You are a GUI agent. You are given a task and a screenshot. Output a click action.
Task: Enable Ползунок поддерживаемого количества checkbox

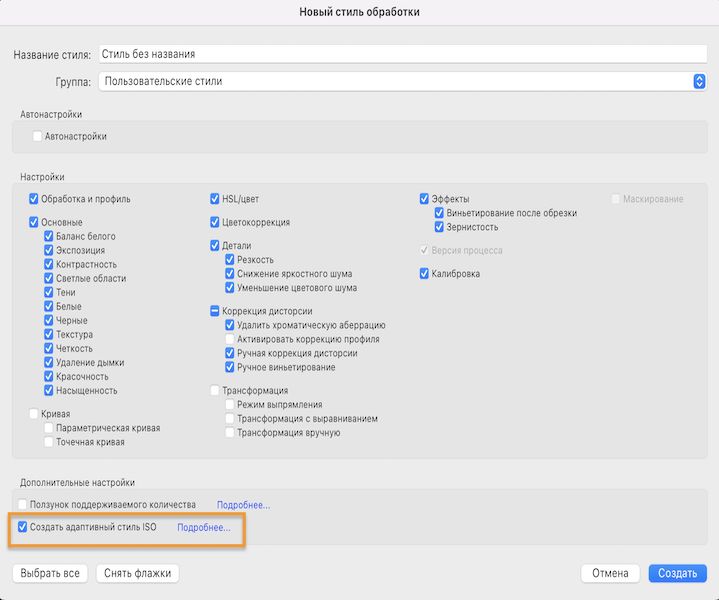tap(23, 505)
